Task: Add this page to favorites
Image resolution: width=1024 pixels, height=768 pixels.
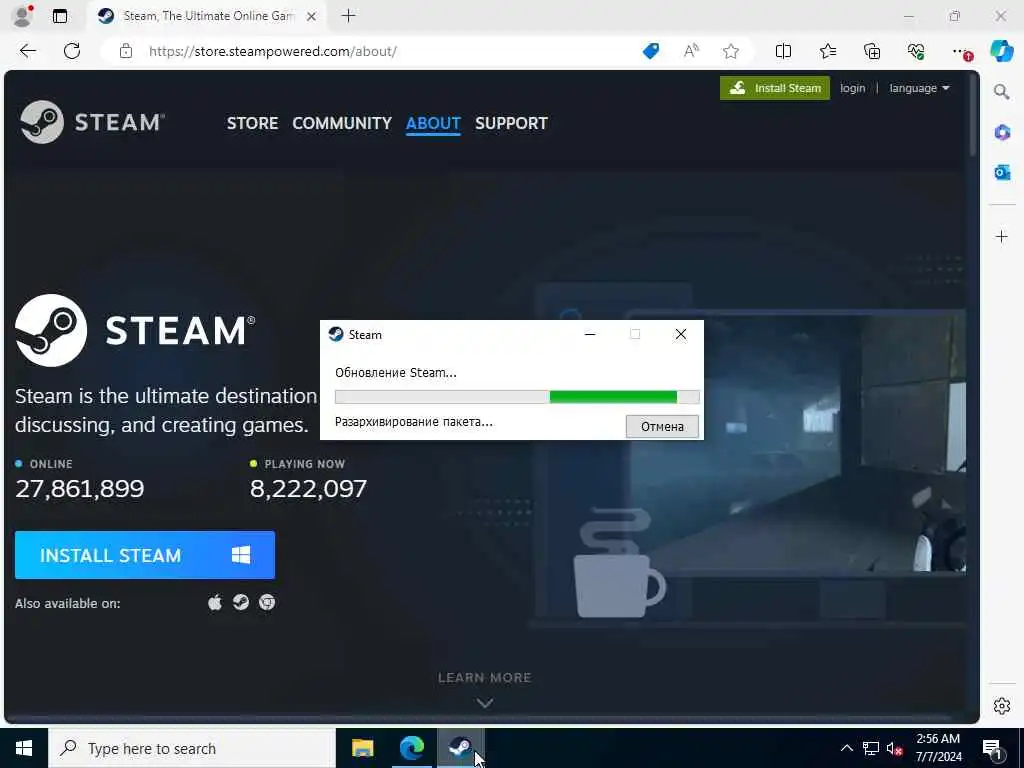Action: (x=731, y=51)
